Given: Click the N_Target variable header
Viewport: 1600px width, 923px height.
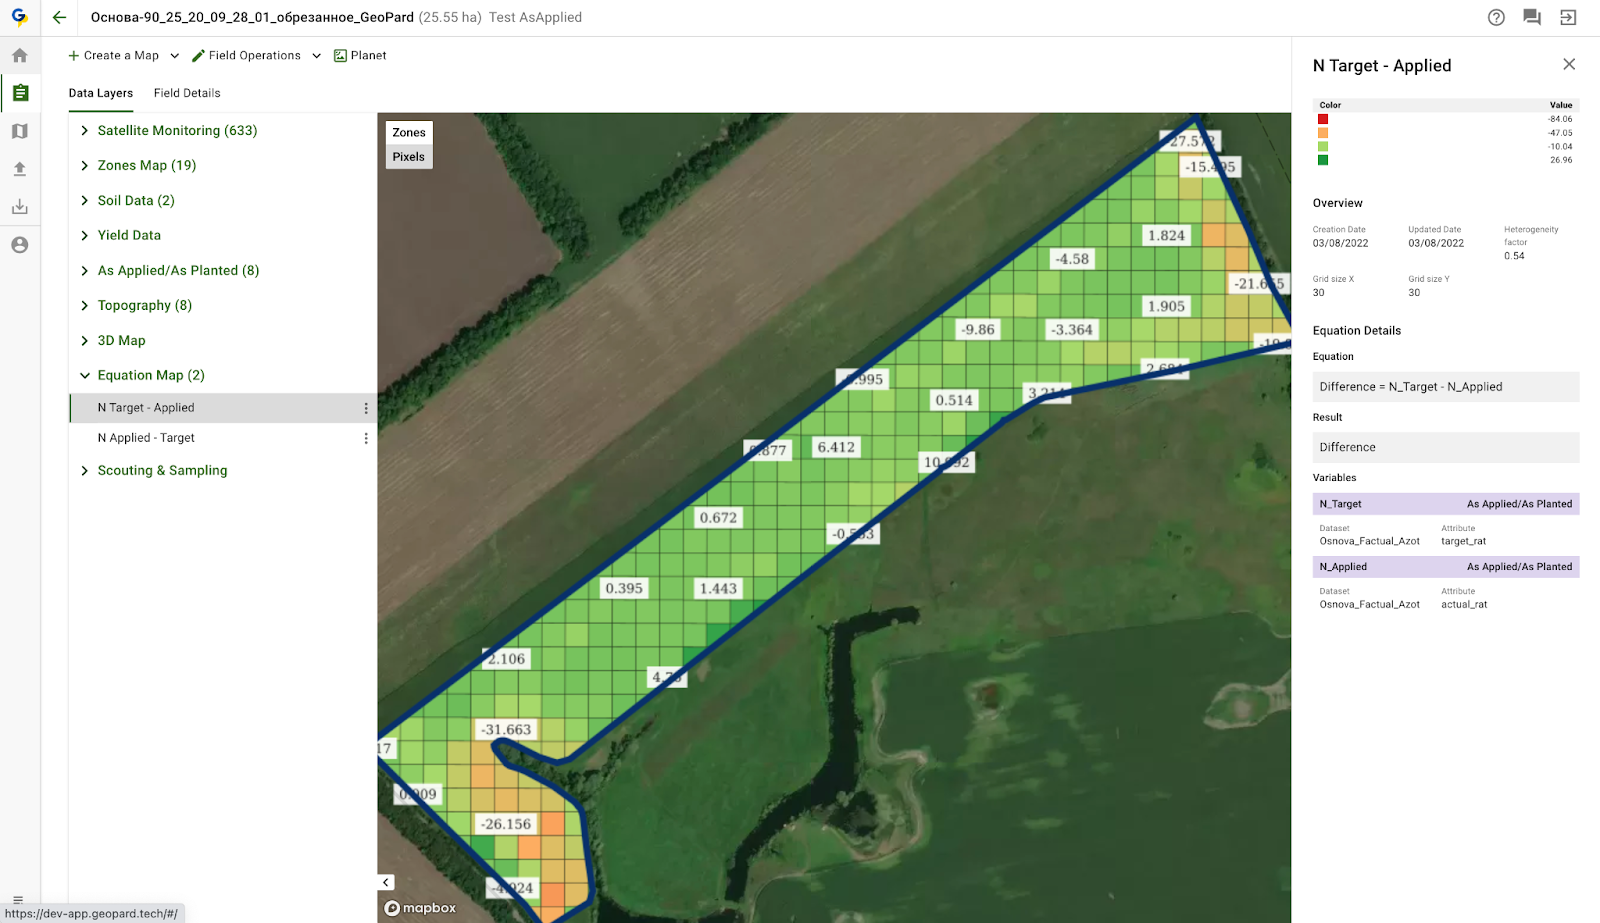Looking at the screenshot, I should pyautogui.click(x=1446, y=504).
